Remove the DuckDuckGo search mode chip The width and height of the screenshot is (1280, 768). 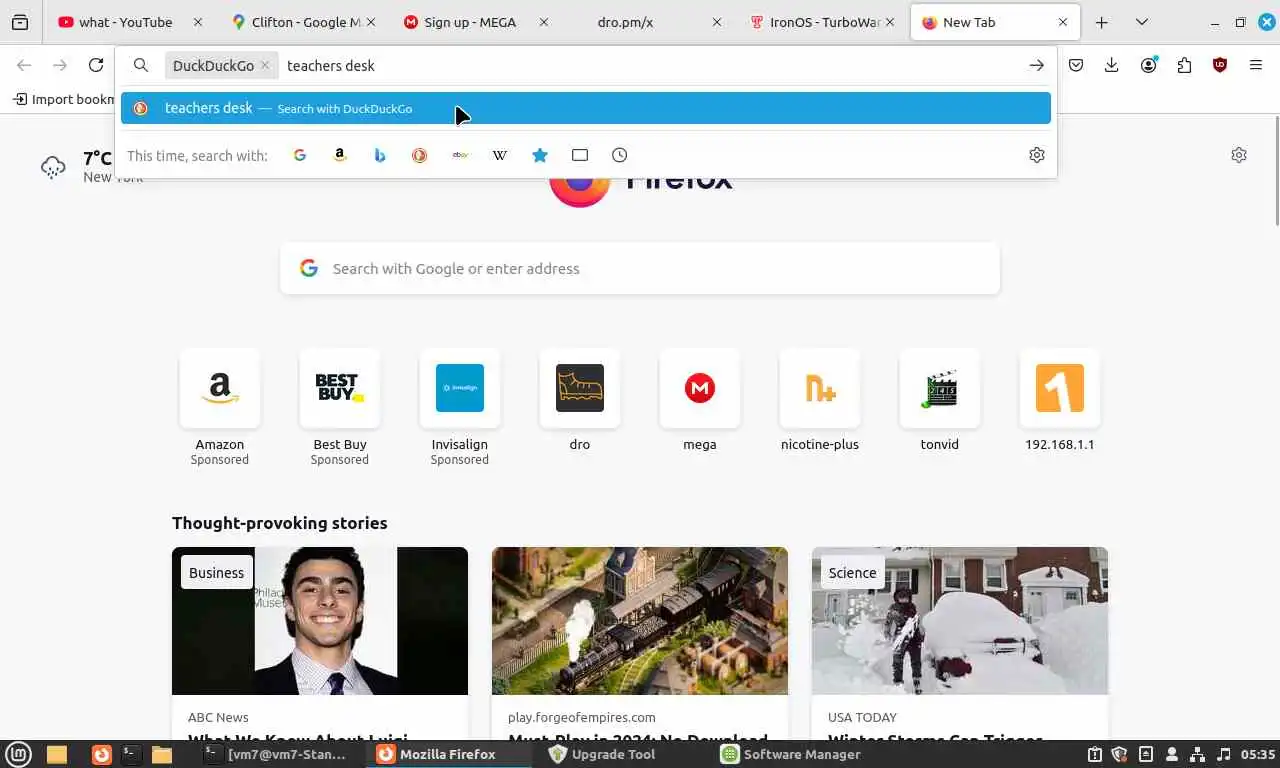[x=265, y=65]
